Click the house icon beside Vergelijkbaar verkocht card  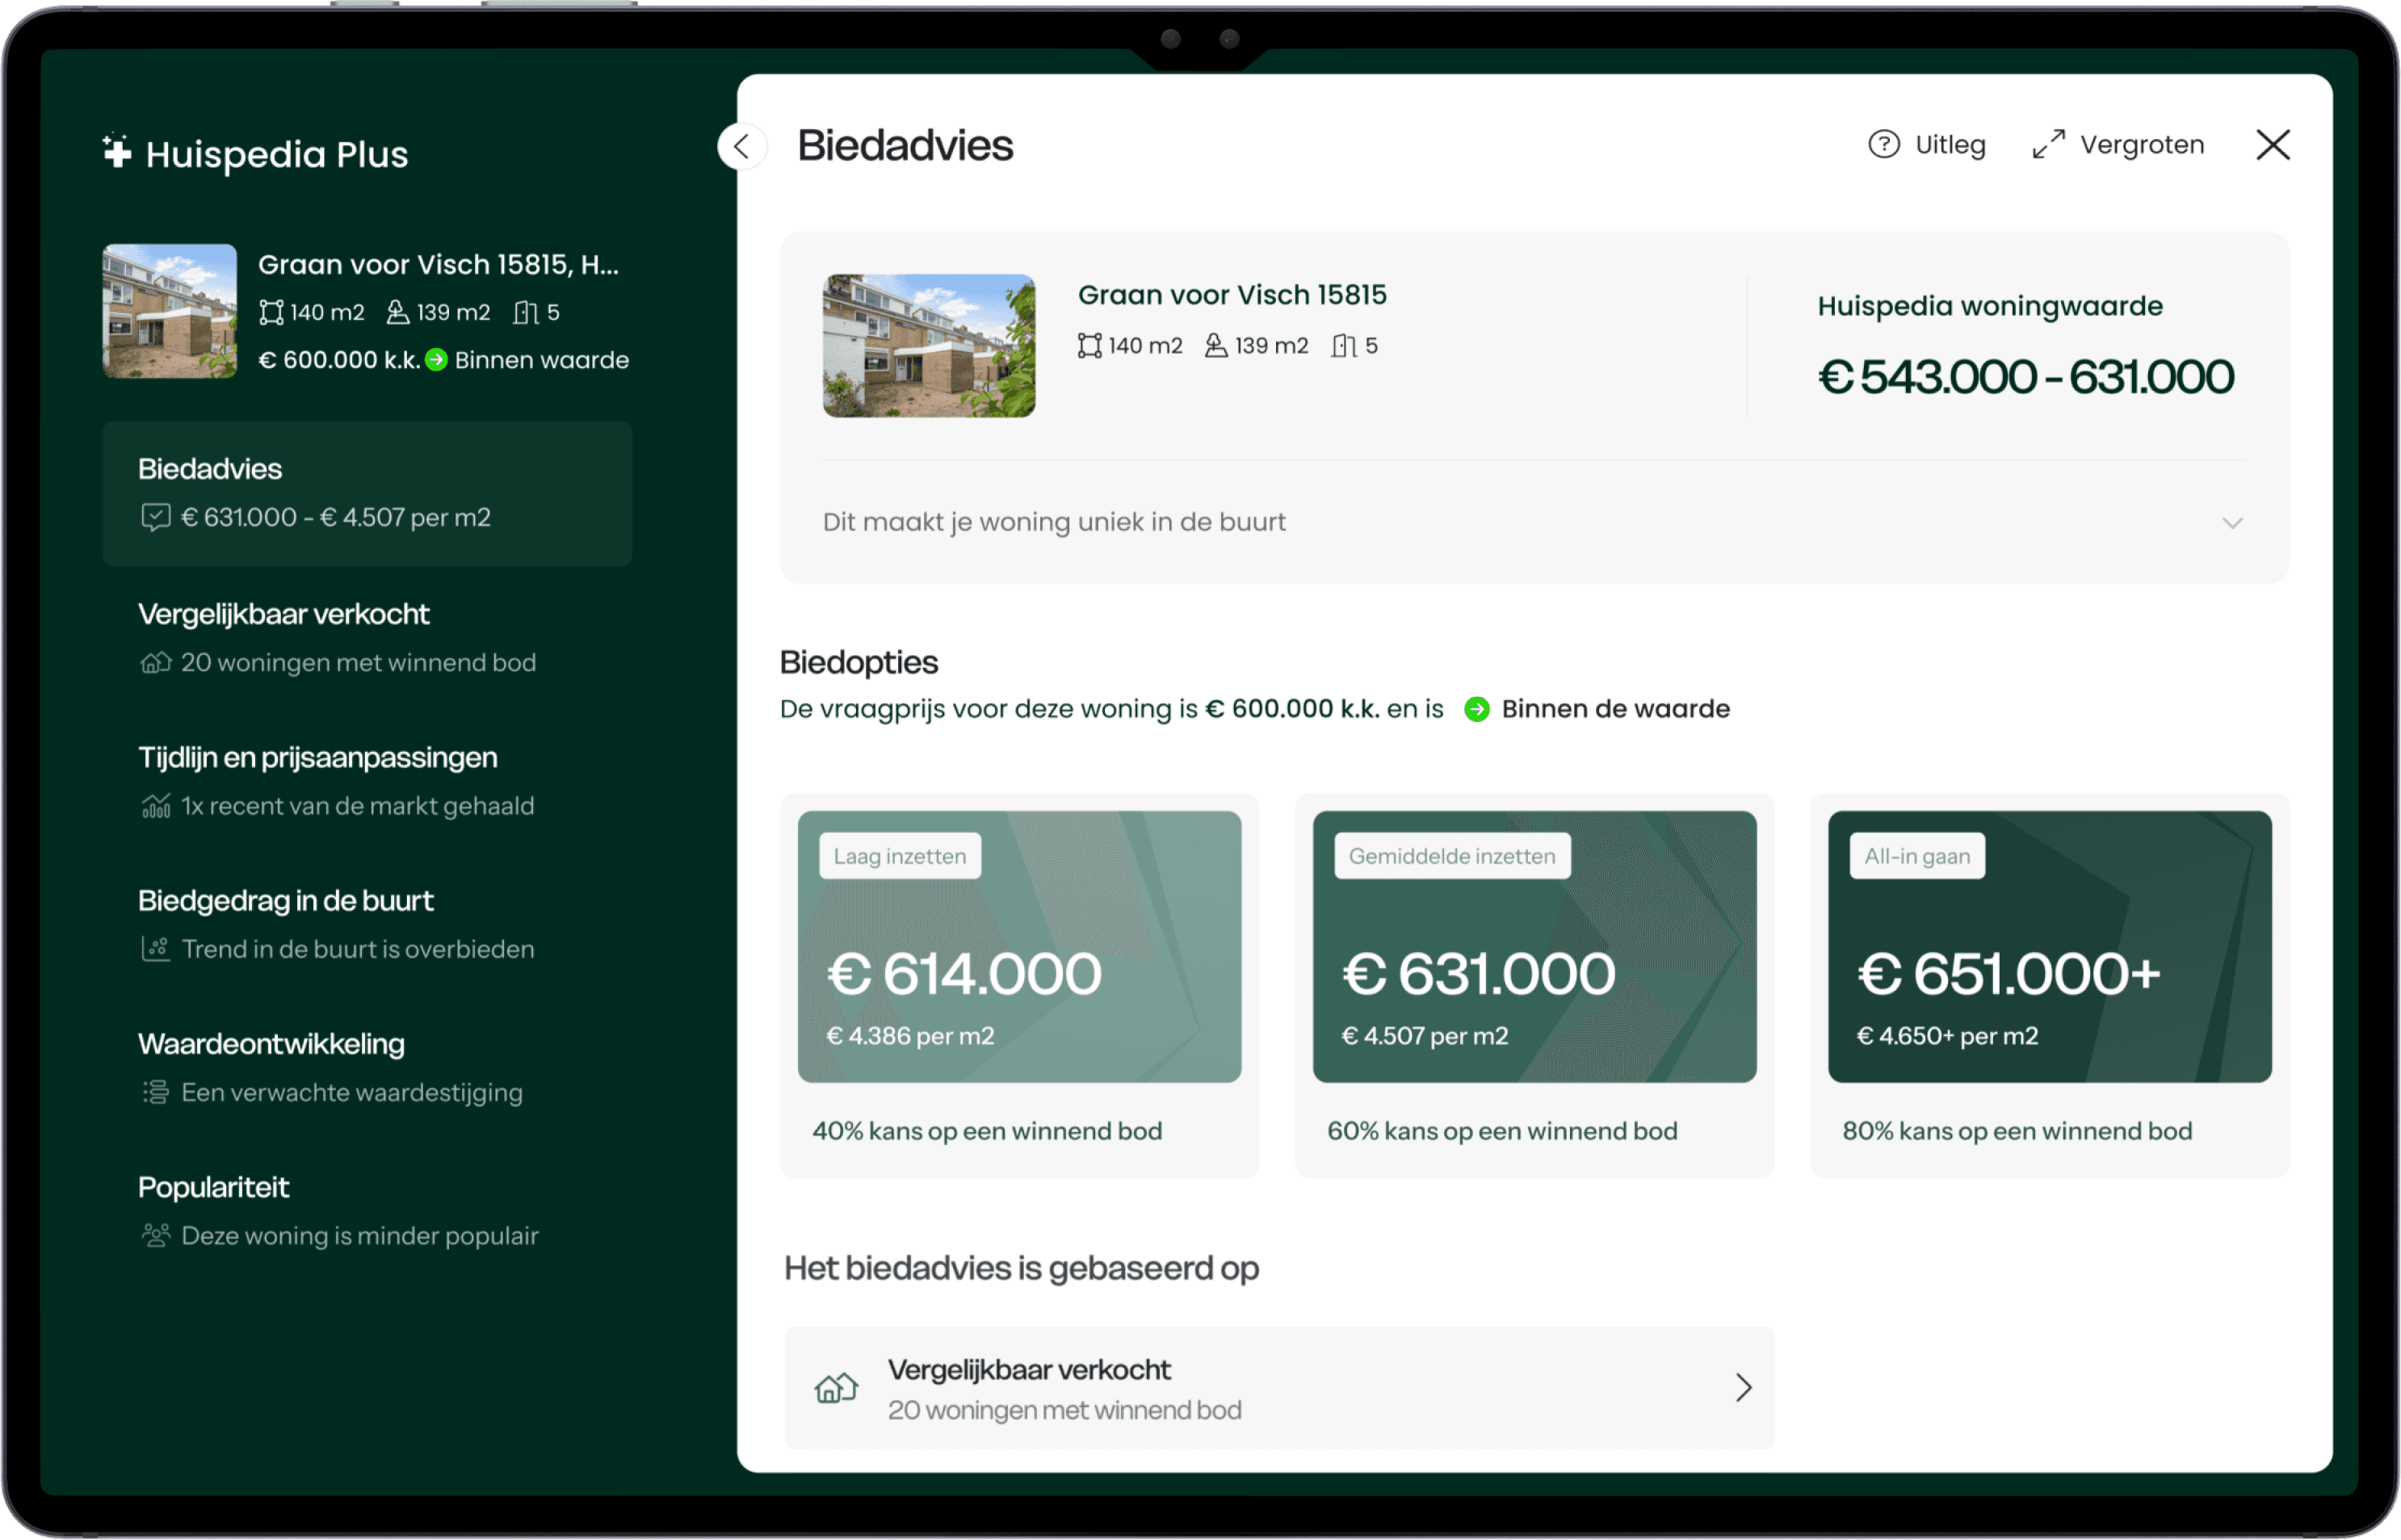pyautogui.click(x=835, y=1388)
